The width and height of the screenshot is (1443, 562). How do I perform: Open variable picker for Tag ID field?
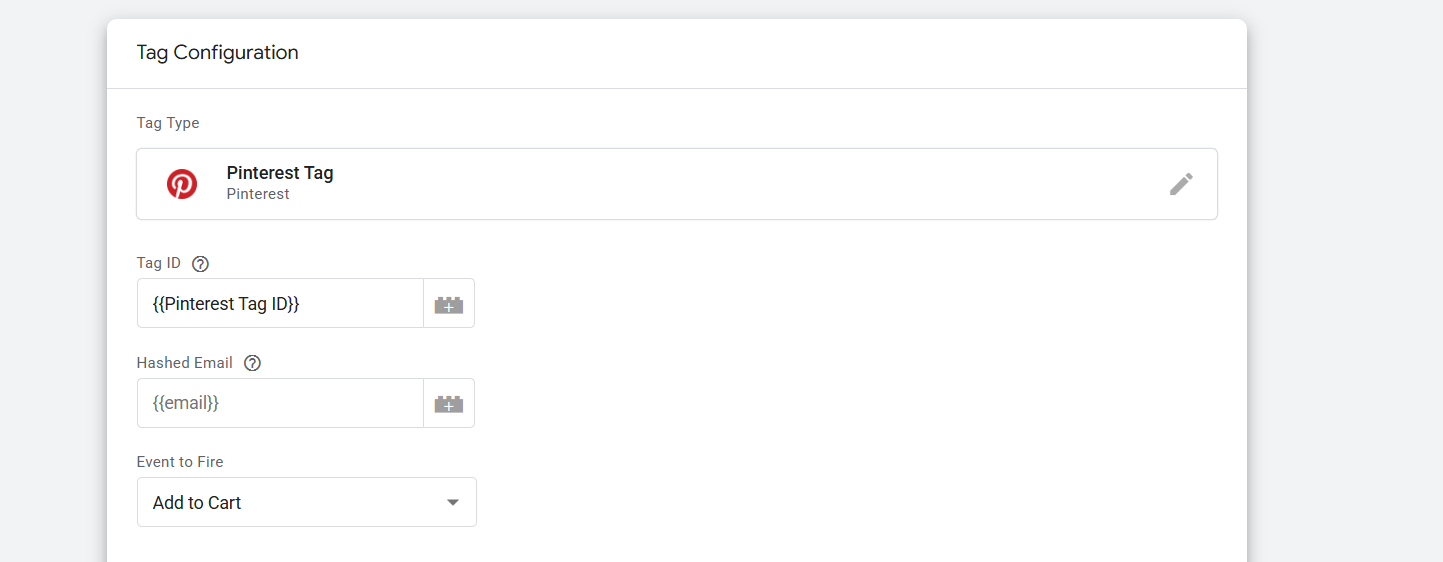click(x=449, y=304)
